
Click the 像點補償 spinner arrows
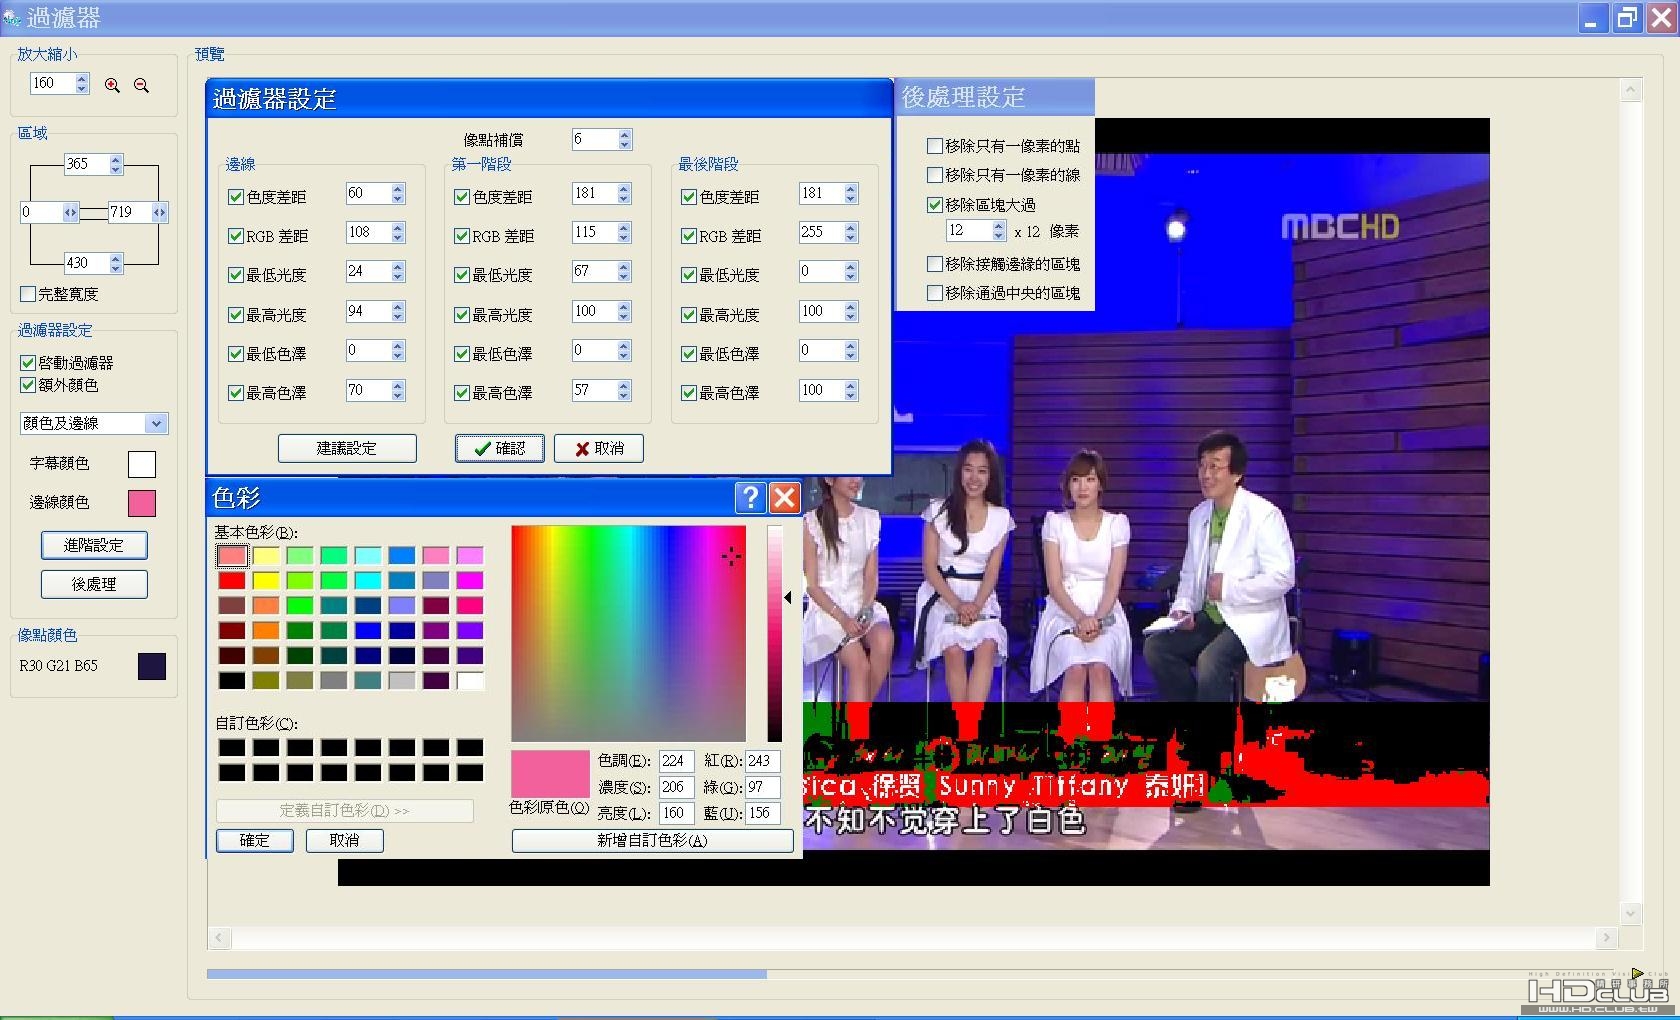click(625, 140)
